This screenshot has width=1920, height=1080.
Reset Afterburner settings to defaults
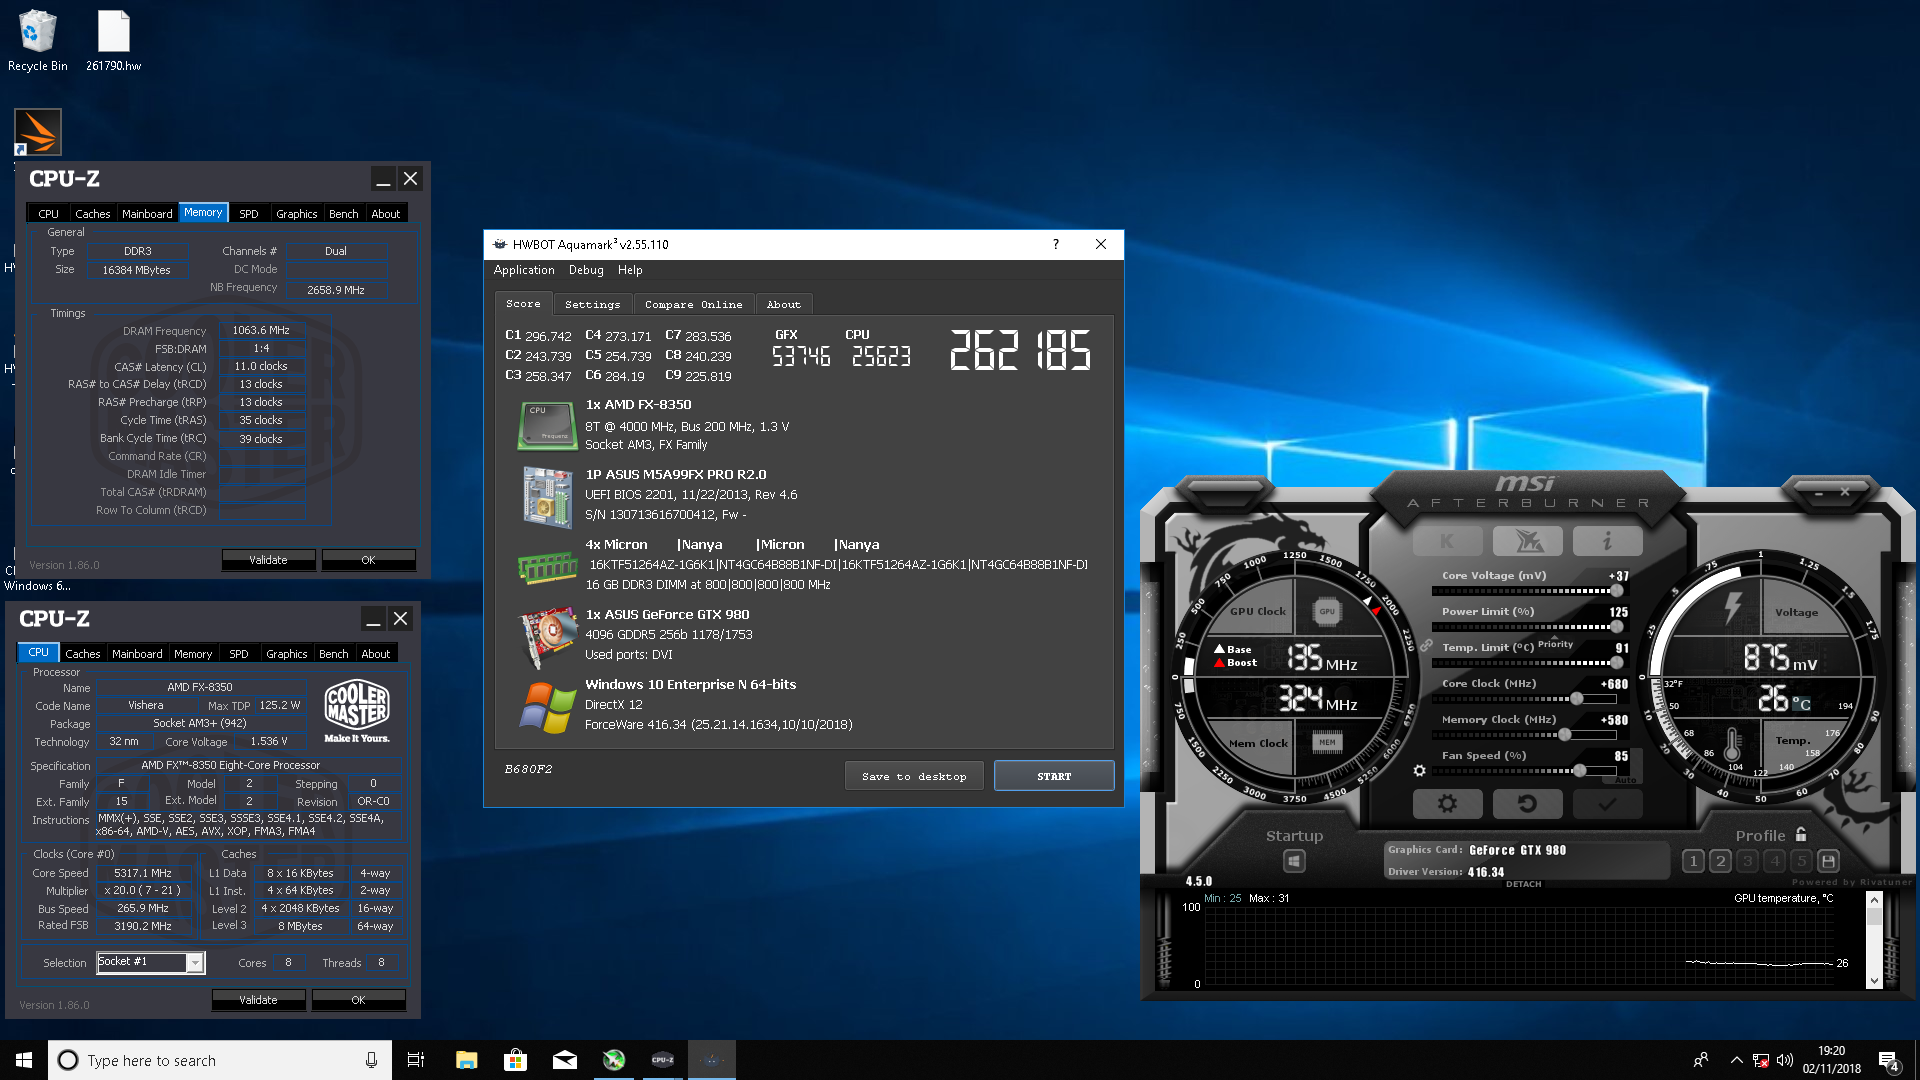[x=1527, y=803]
